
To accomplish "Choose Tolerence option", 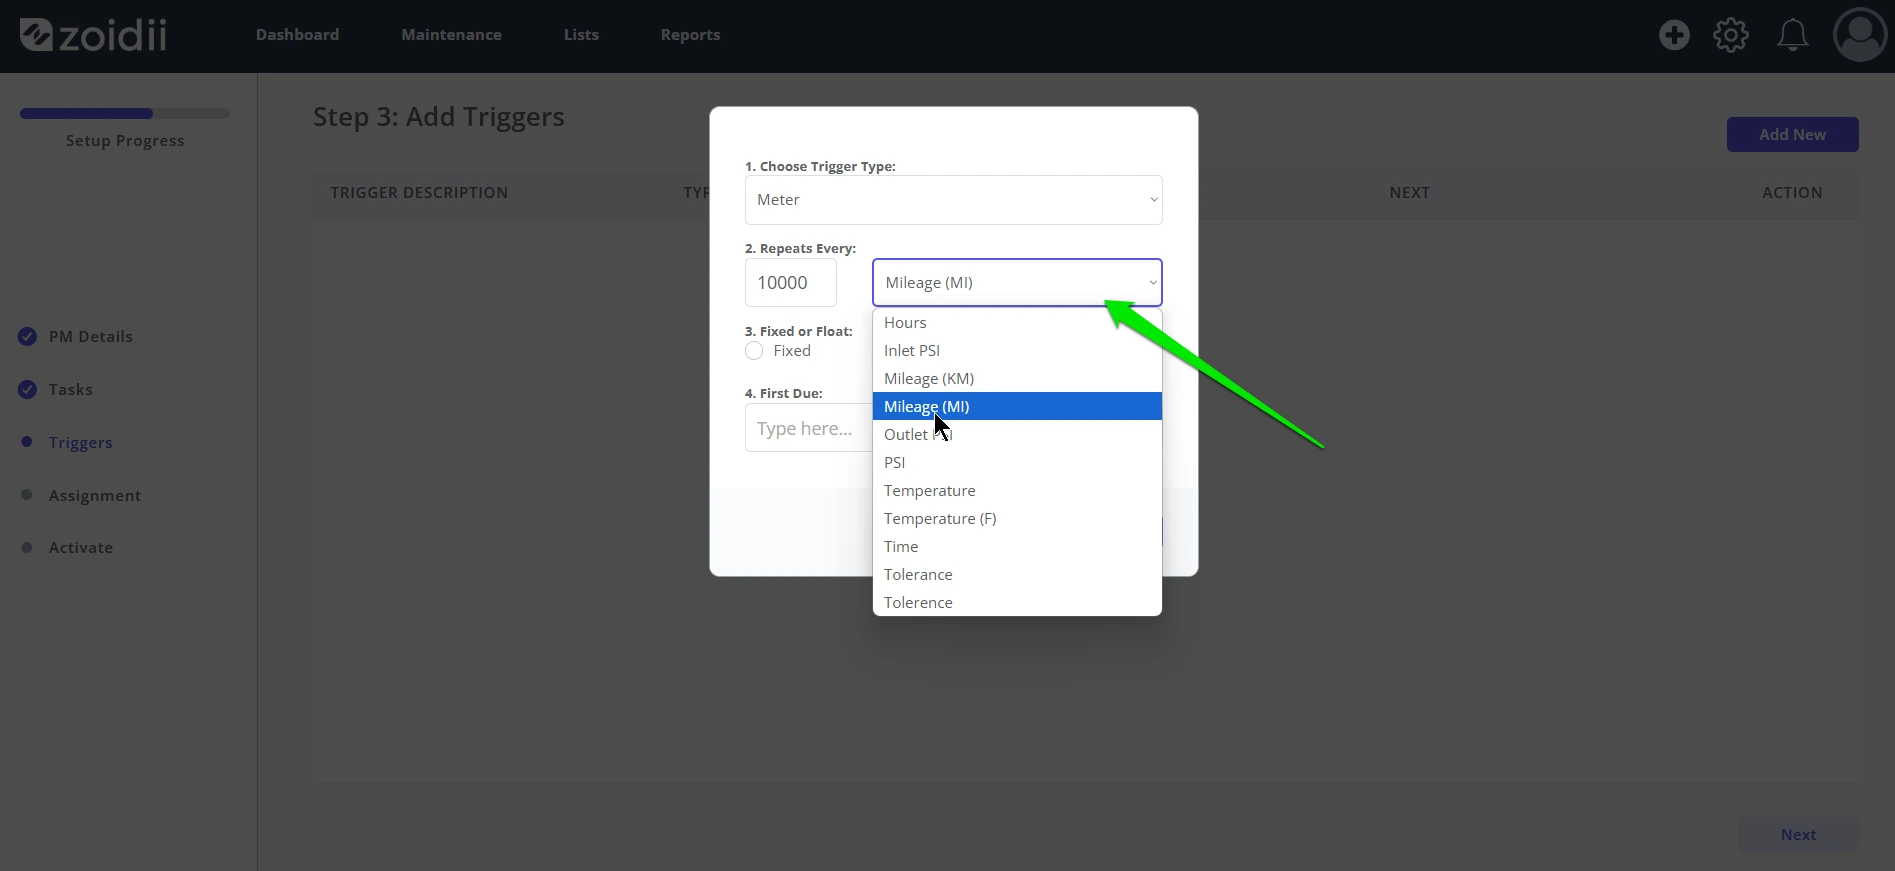I will point(1017,603).
